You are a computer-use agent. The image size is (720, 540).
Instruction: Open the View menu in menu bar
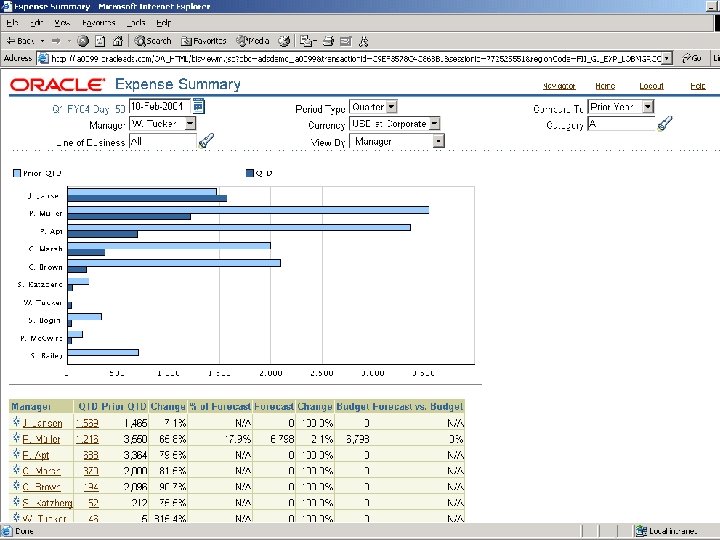click(62, 22)
